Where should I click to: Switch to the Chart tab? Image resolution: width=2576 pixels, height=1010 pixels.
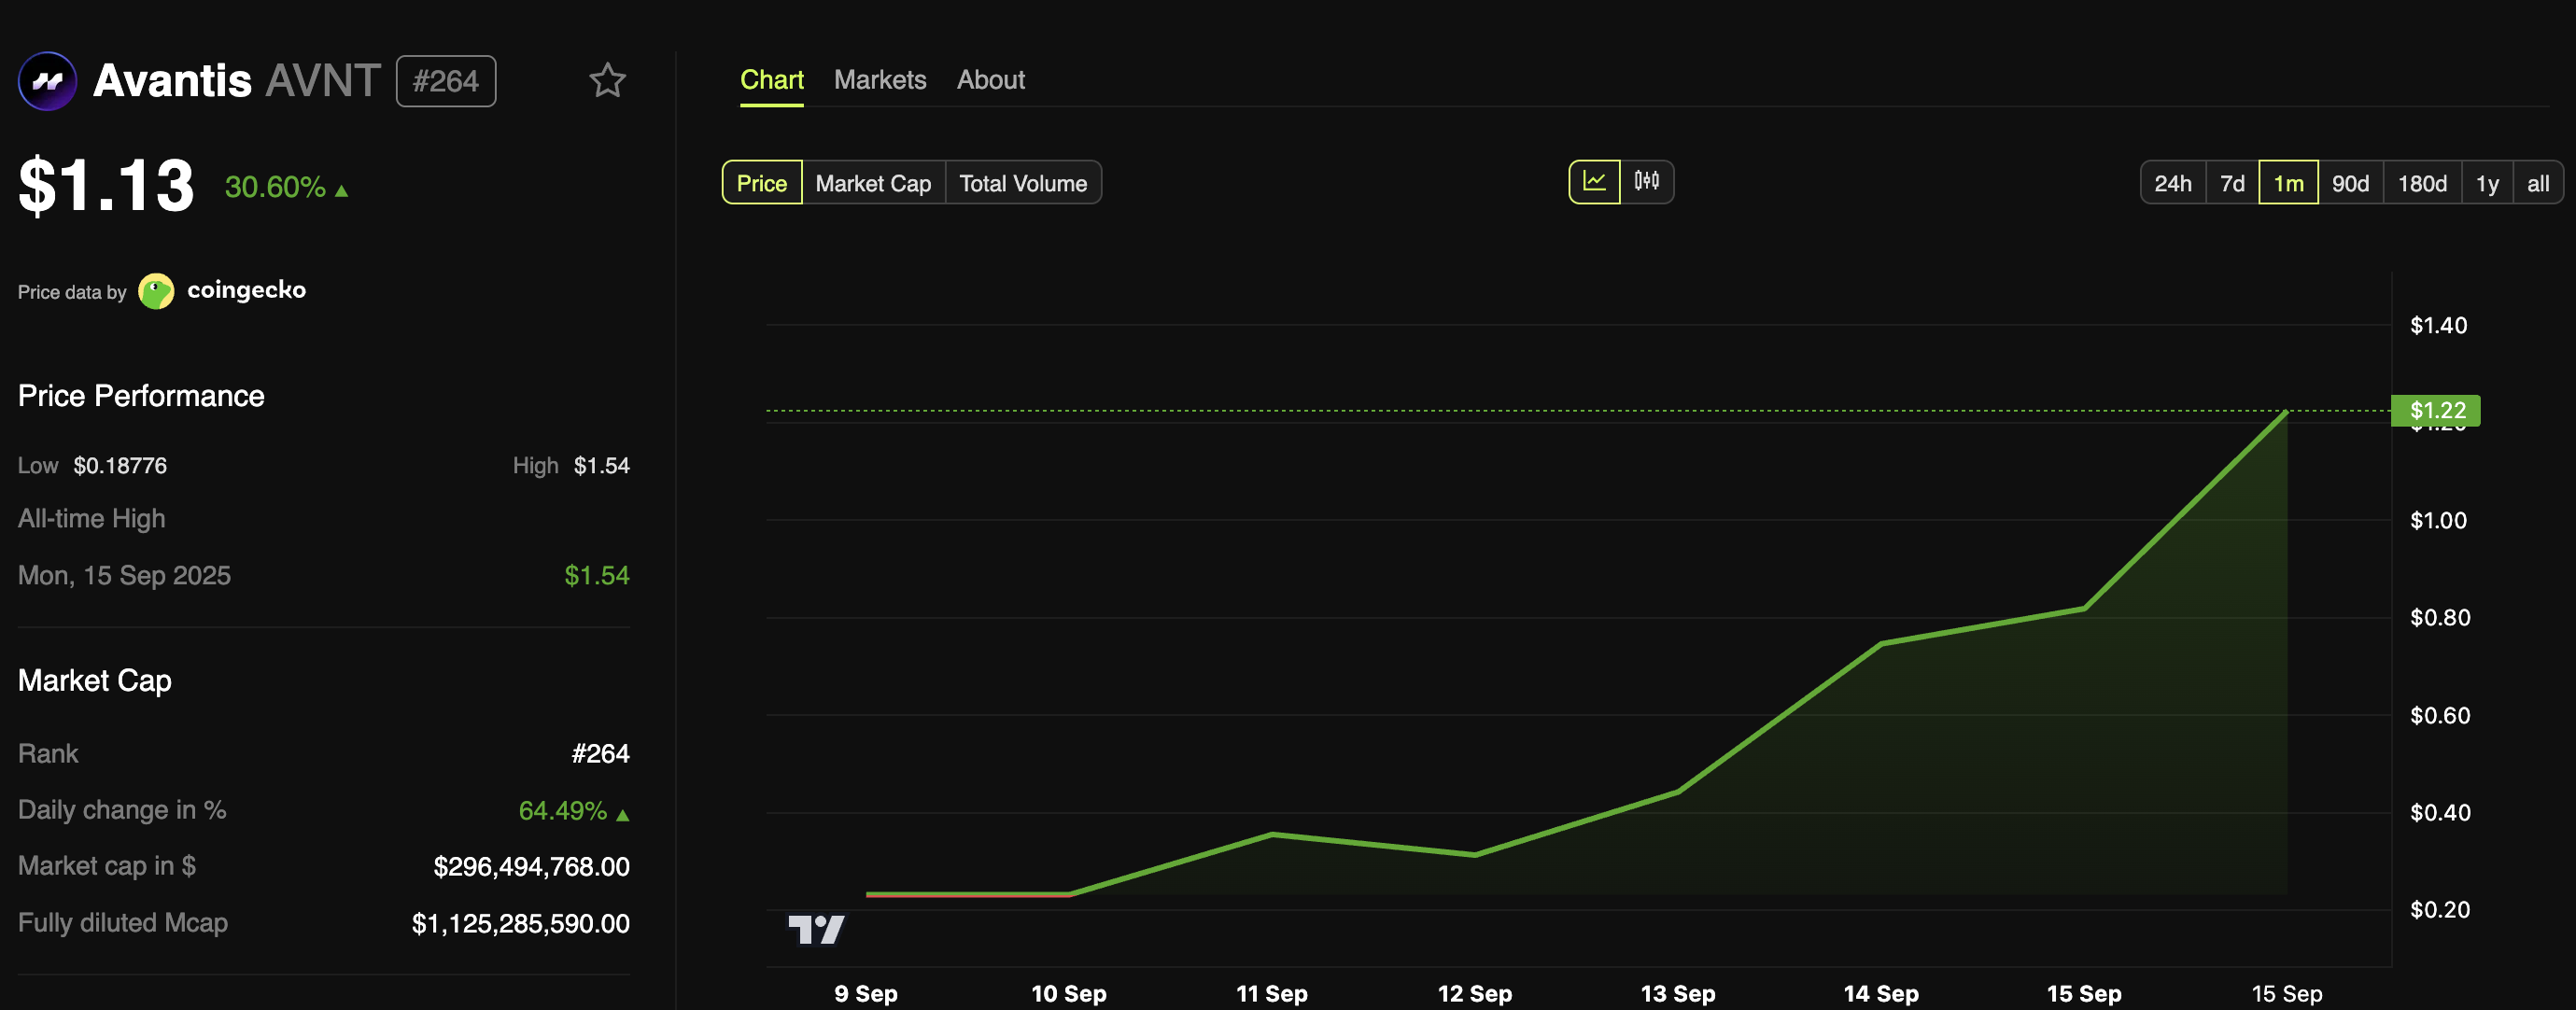[x=771, y=80]
